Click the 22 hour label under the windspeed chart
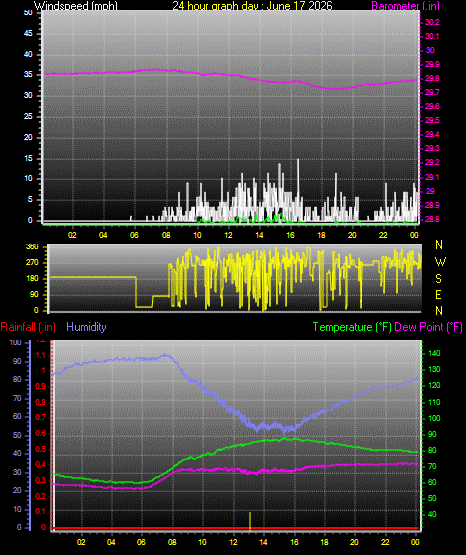 (383, 235)
